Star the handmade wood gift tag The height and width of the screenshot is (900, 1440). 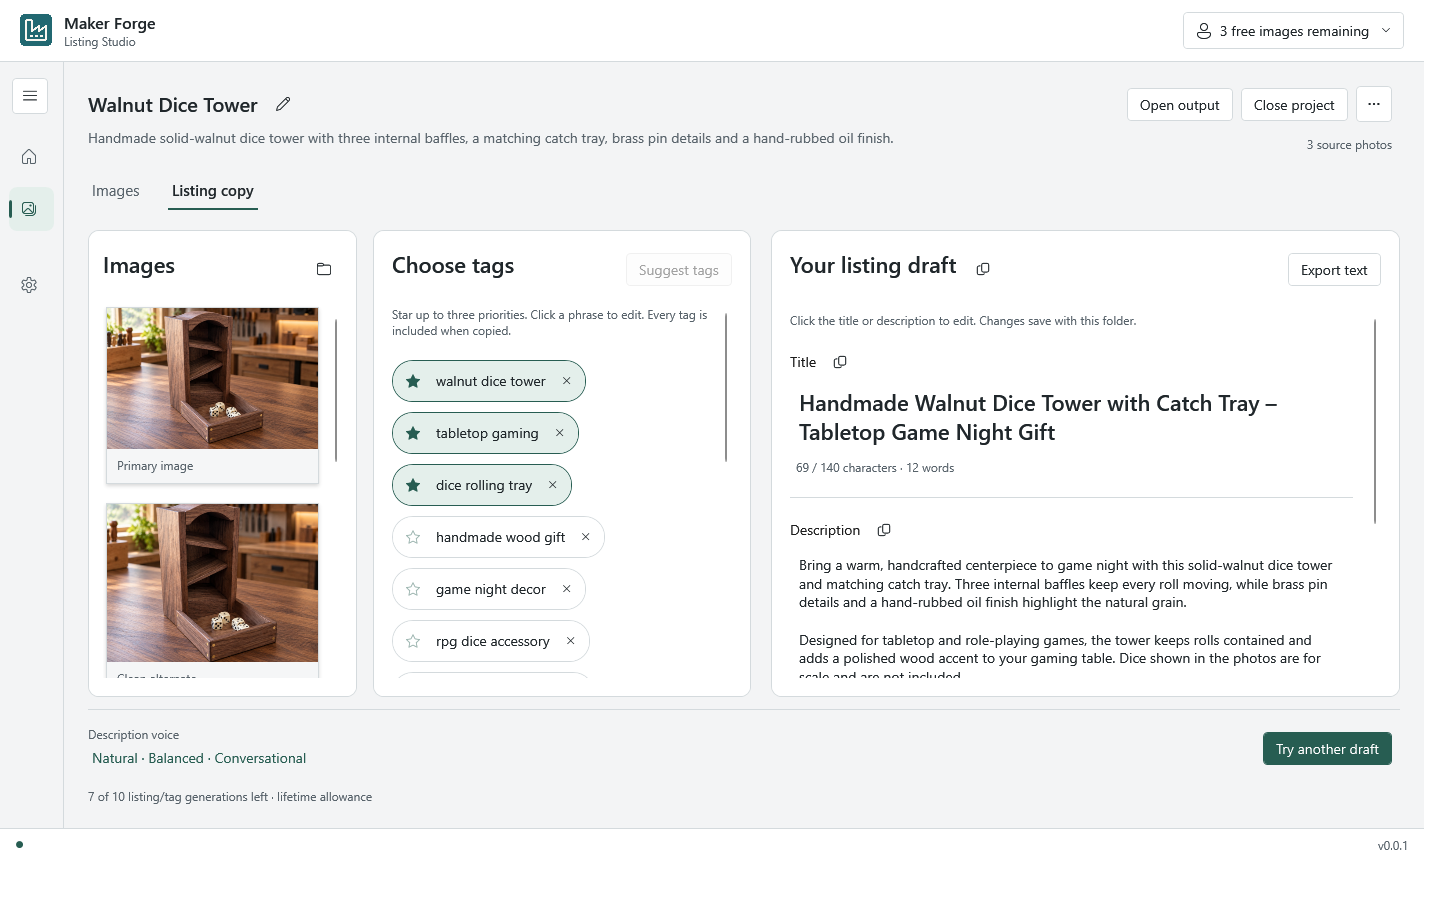tap(413, 537)
